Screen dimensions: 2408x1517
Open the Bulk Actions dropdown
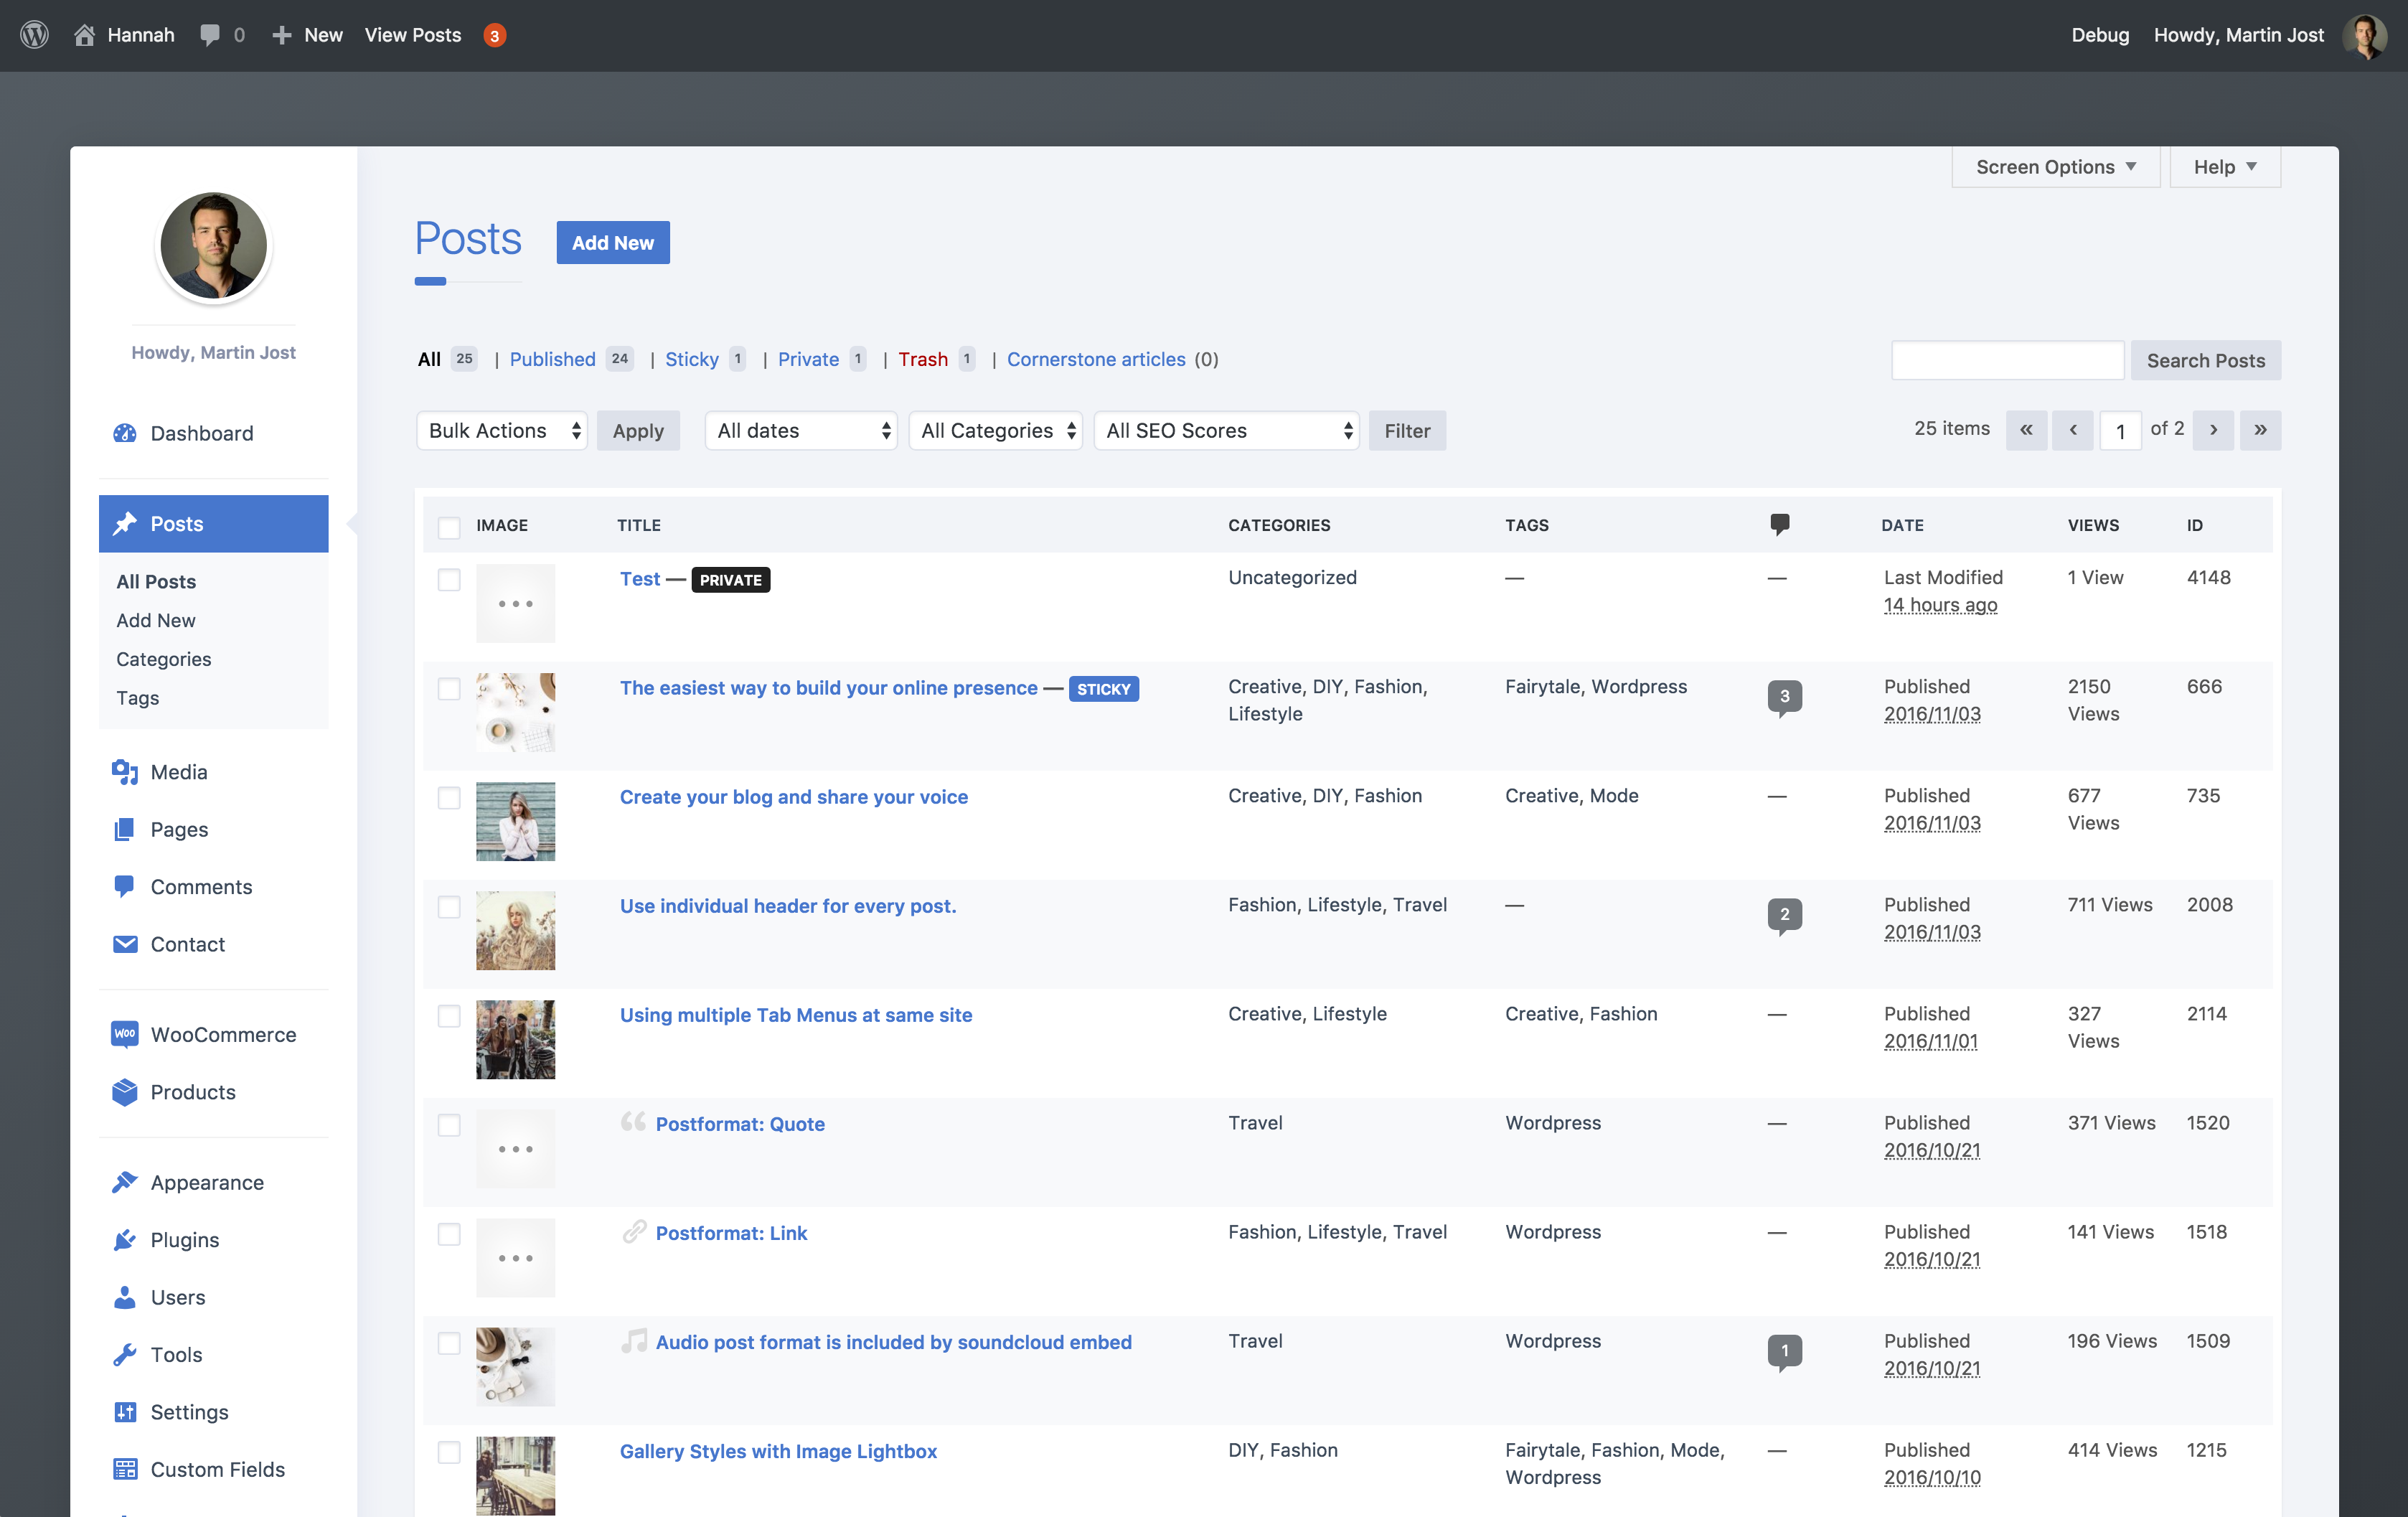click(501, 430)
